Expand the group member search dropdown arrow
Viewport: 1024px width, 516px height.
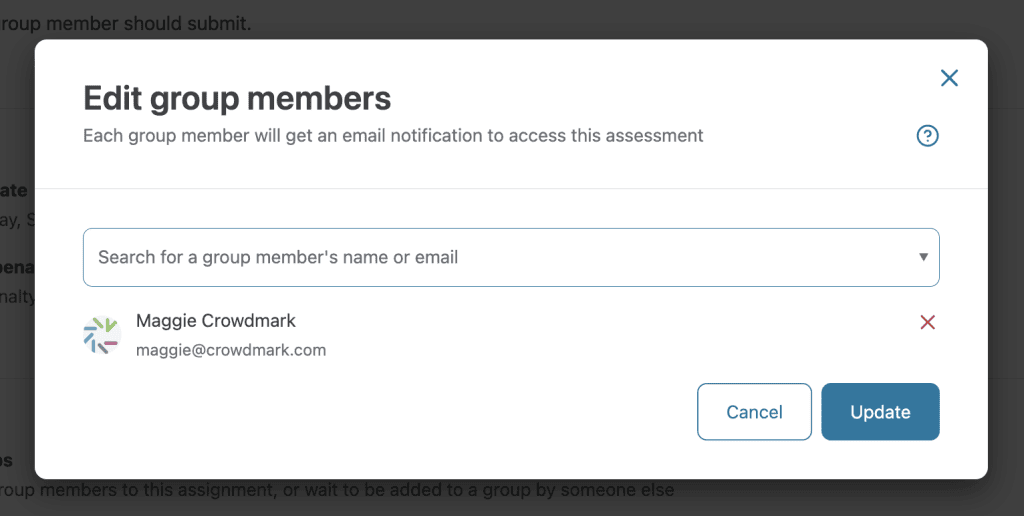click(924, 257)
